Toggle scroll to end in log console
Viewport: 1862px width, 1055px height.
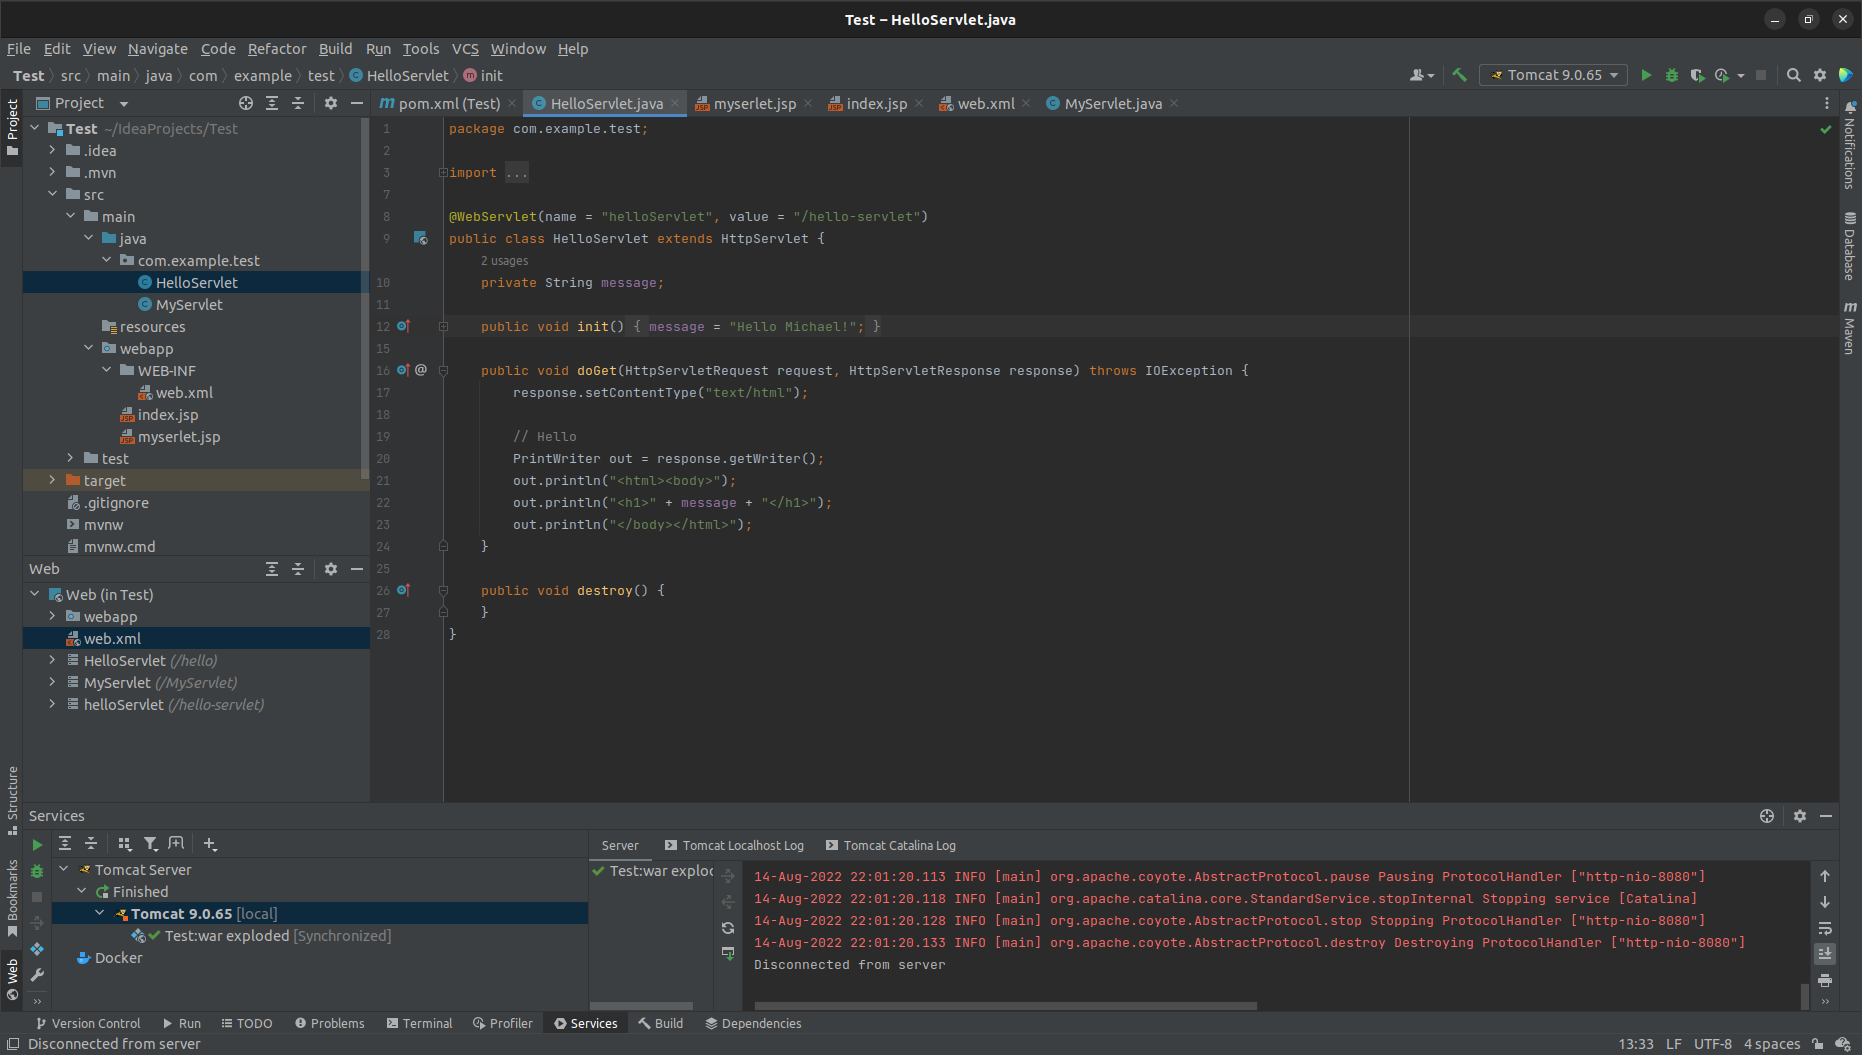(x=1825, y=954)
